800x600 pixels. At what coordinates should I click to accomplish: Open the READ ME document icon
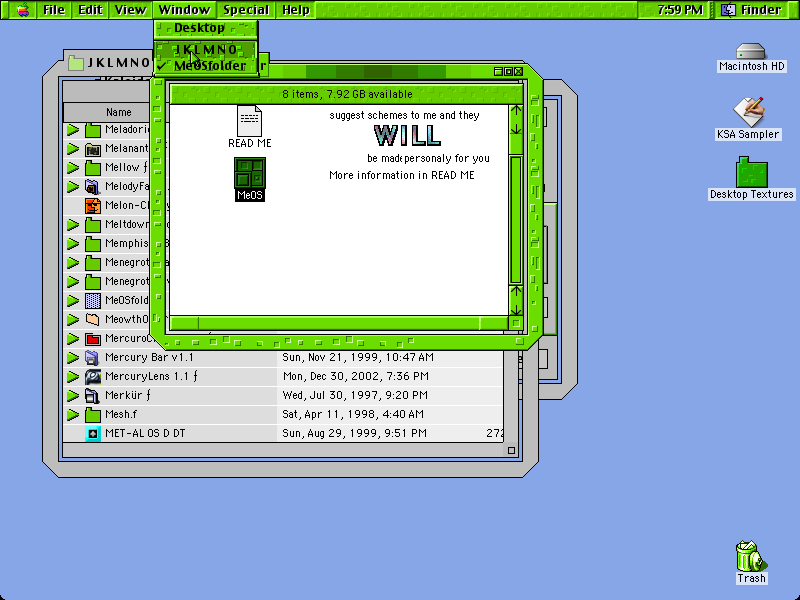[x=249, y=121]
